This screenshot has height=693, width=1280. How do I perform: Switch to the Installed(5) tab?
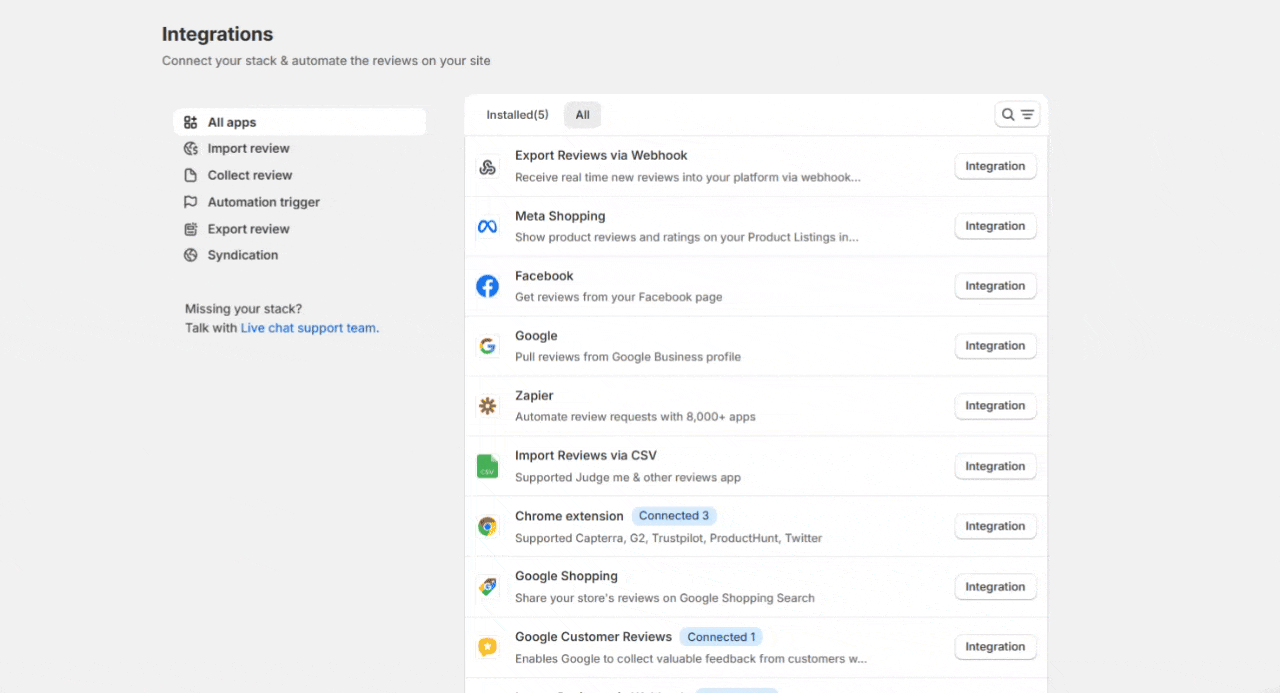(517, 115)
